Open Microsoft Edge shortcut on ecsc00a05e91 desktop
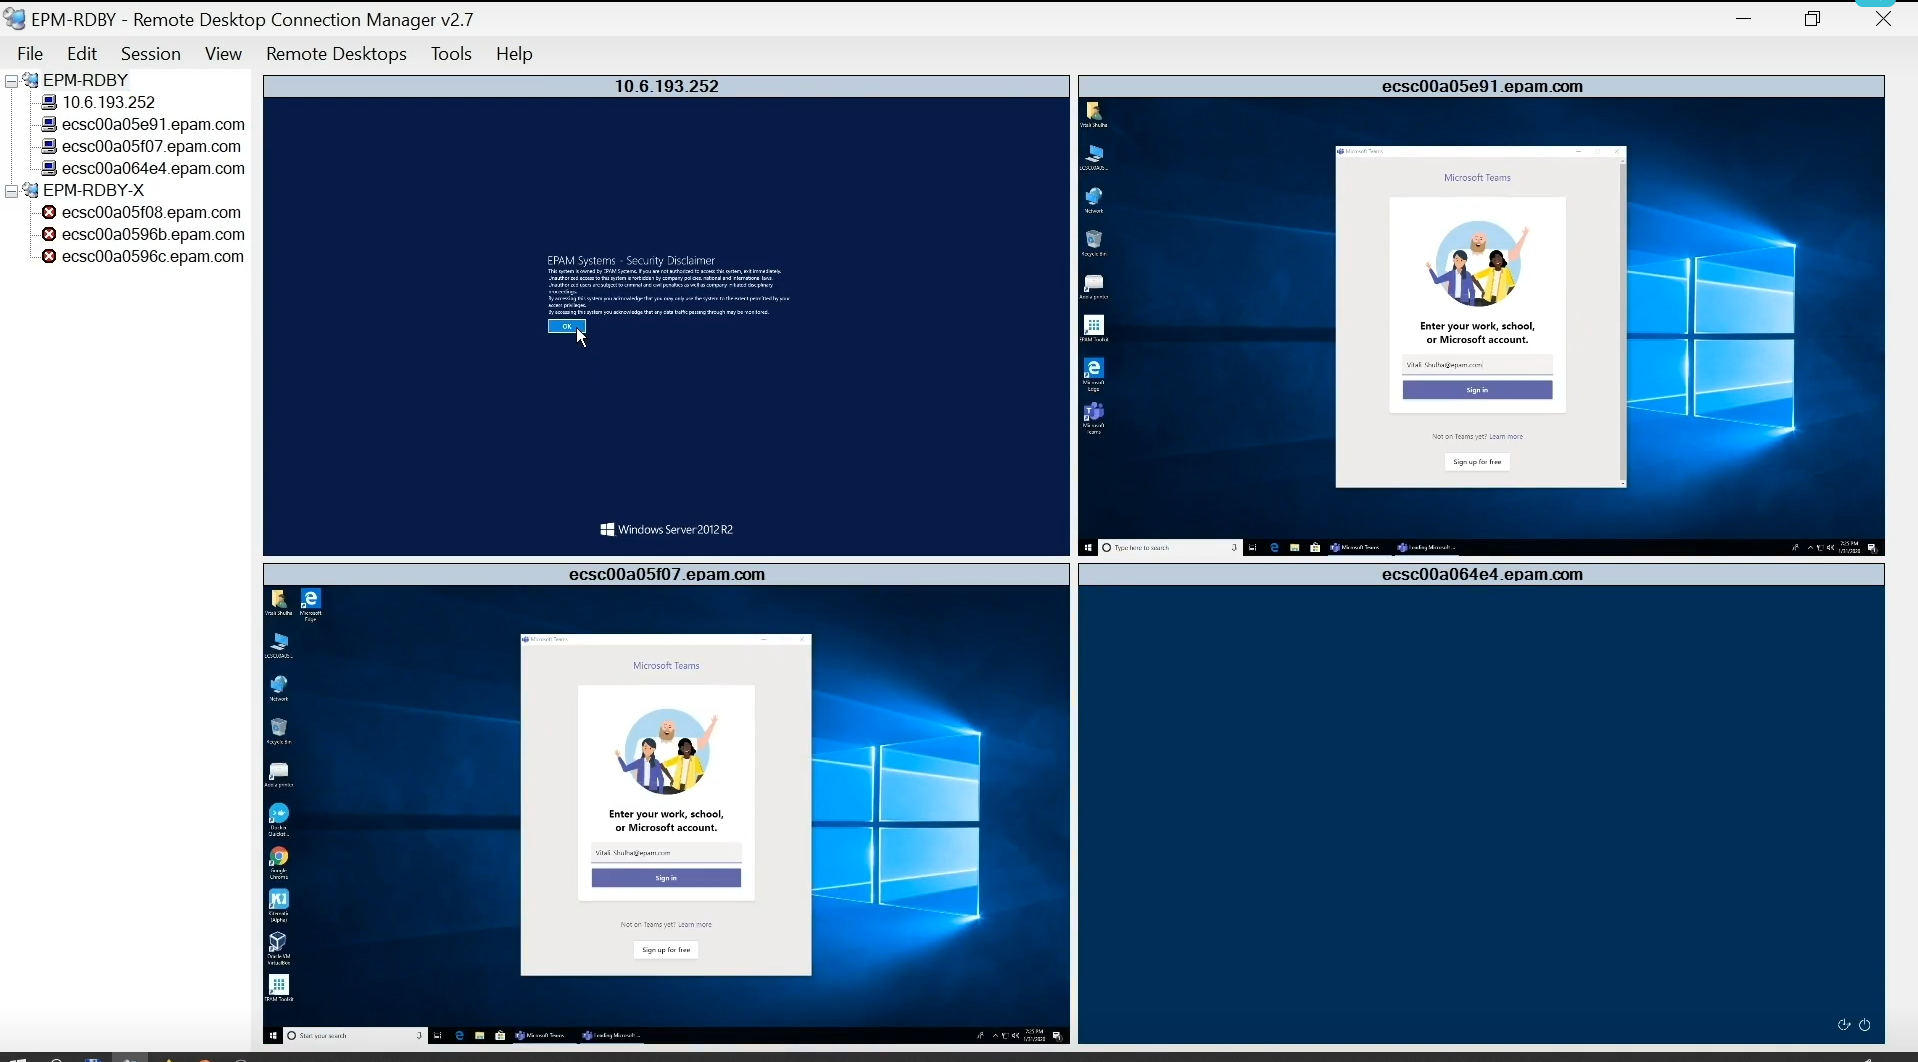 1094,374
